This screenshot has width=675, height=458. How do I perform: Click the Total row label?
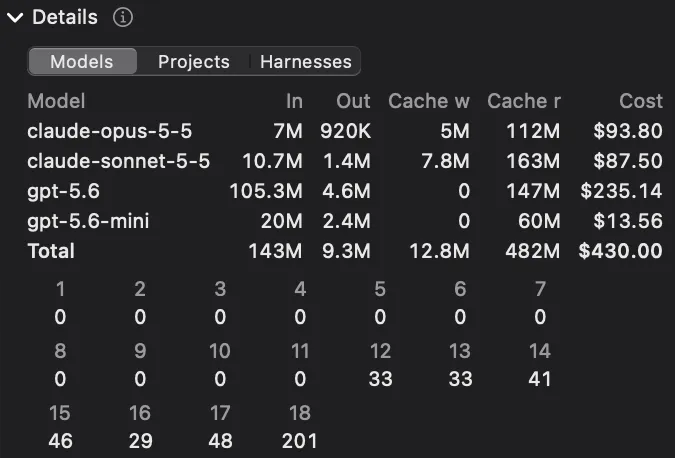point(51,251)
